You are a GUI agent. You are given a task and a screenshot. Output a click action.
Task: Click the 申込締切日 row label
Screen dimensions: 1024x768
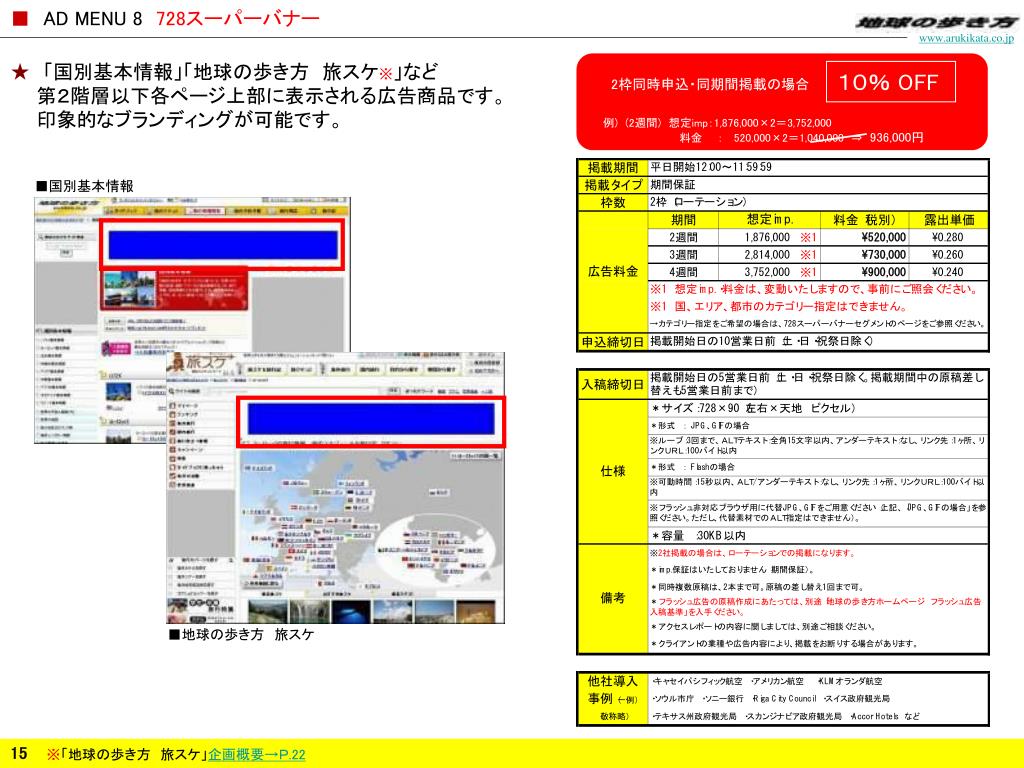tap(613, 342)
